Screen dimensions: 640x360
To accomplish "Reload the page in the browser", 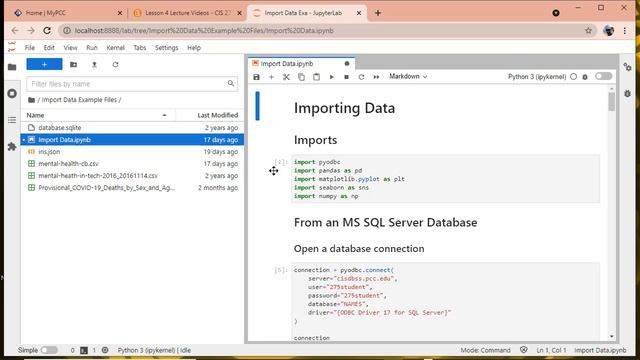I will 47,31.
